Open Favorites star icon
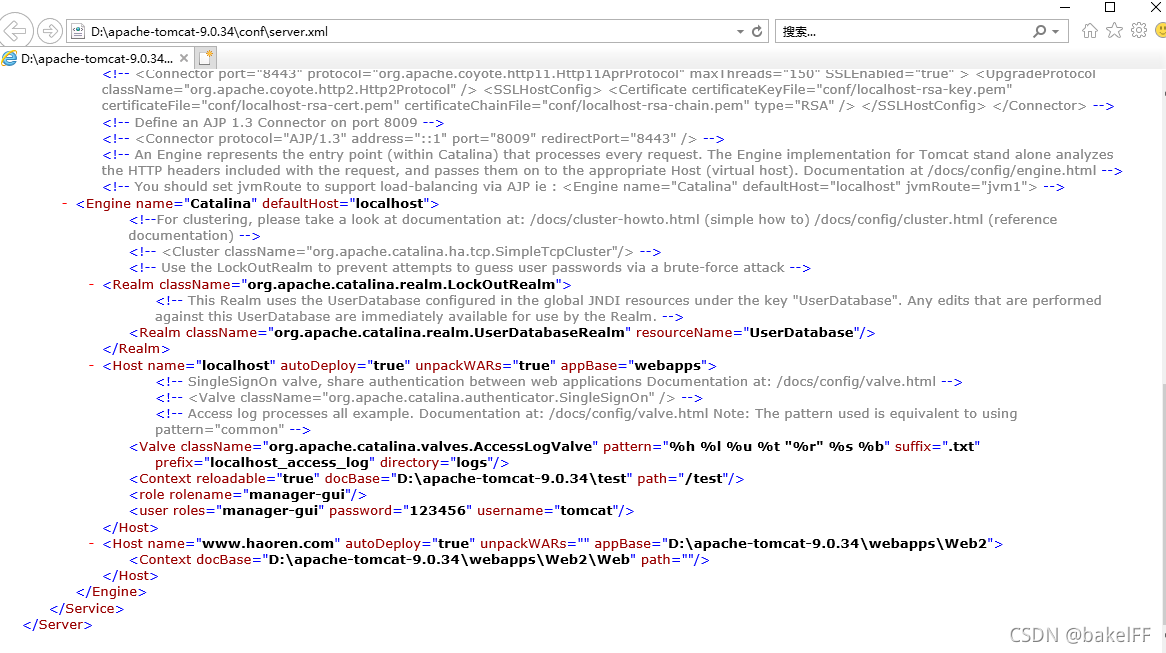Viewport: 1166px width, 653px height. point(1114,30)
